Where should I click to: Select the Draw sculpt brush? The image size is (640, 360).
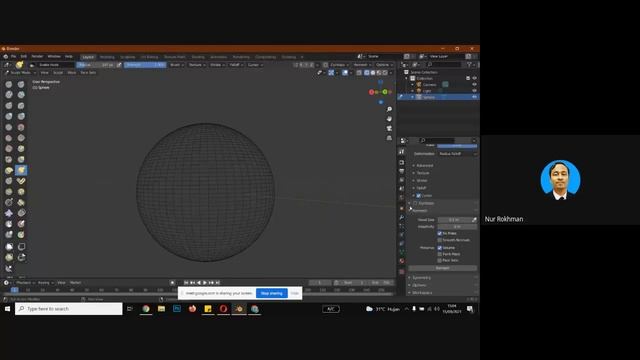[9, 84]
